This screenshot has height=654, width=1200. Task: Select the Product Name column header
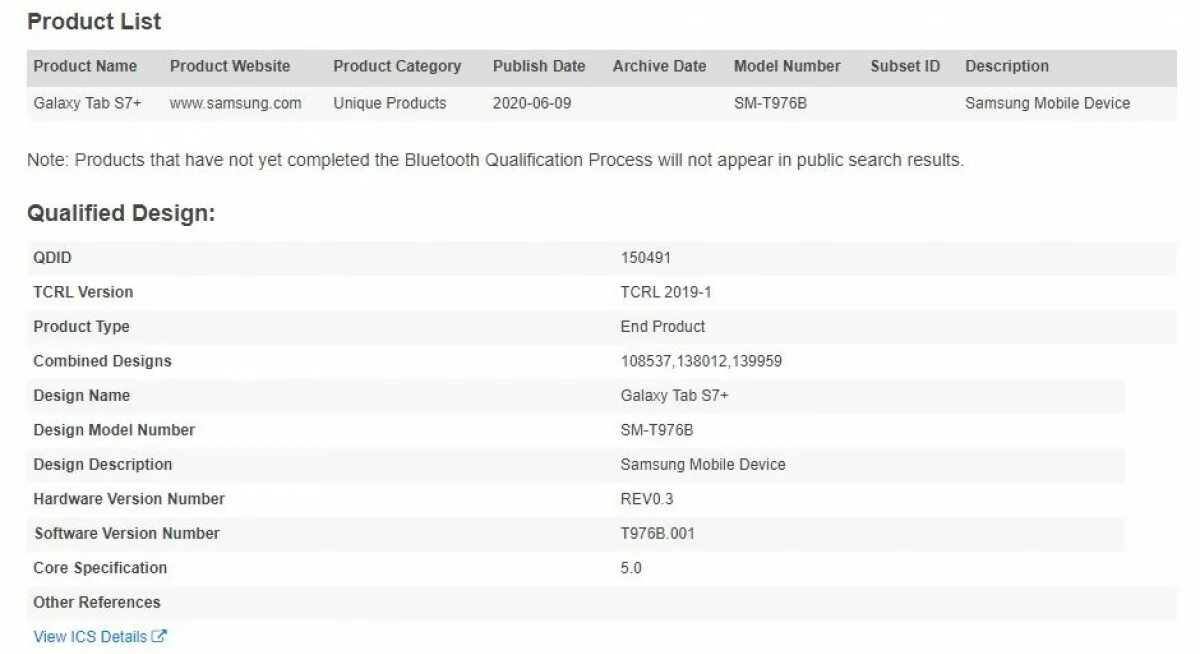click(x=85, y=66)
